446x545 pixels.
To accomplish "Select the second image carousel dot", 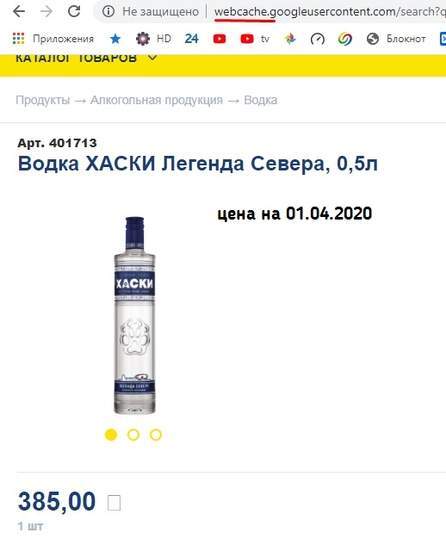I will pyautogui.click(x=133, y=434).
